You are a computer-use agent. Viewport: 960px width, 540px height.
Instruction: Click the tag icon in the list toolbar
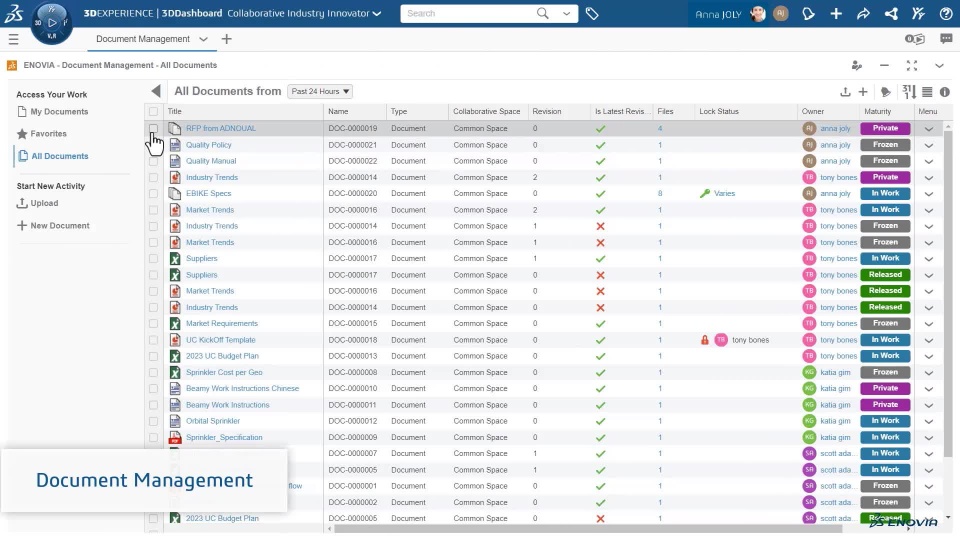click(885, 92)
